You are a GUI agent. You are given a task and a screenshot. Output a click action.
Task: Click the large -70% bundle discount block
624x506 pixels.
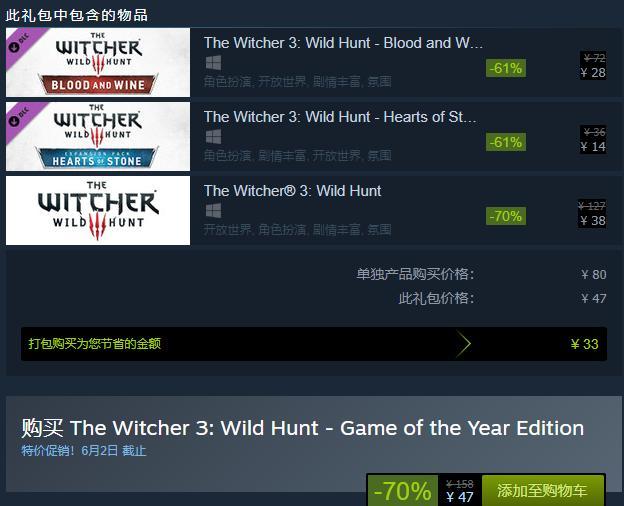pos(402,490)
